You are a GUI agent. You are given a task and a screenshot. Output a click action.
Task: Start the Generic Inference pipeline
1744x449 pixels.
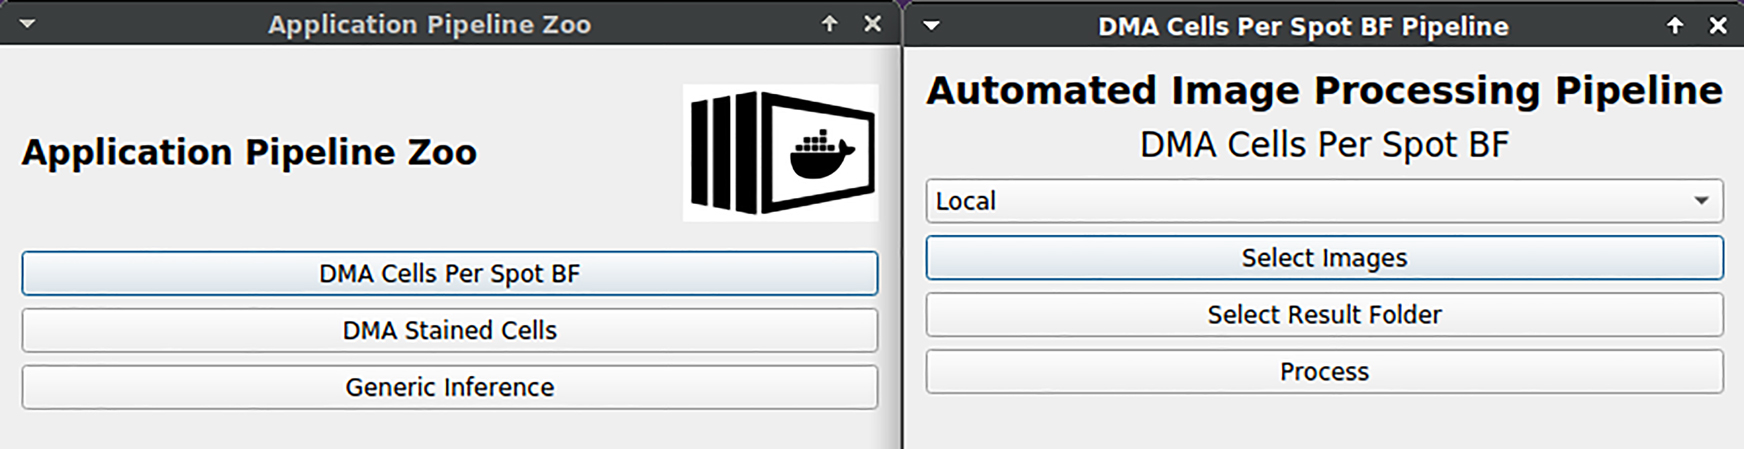coord(449,388)
